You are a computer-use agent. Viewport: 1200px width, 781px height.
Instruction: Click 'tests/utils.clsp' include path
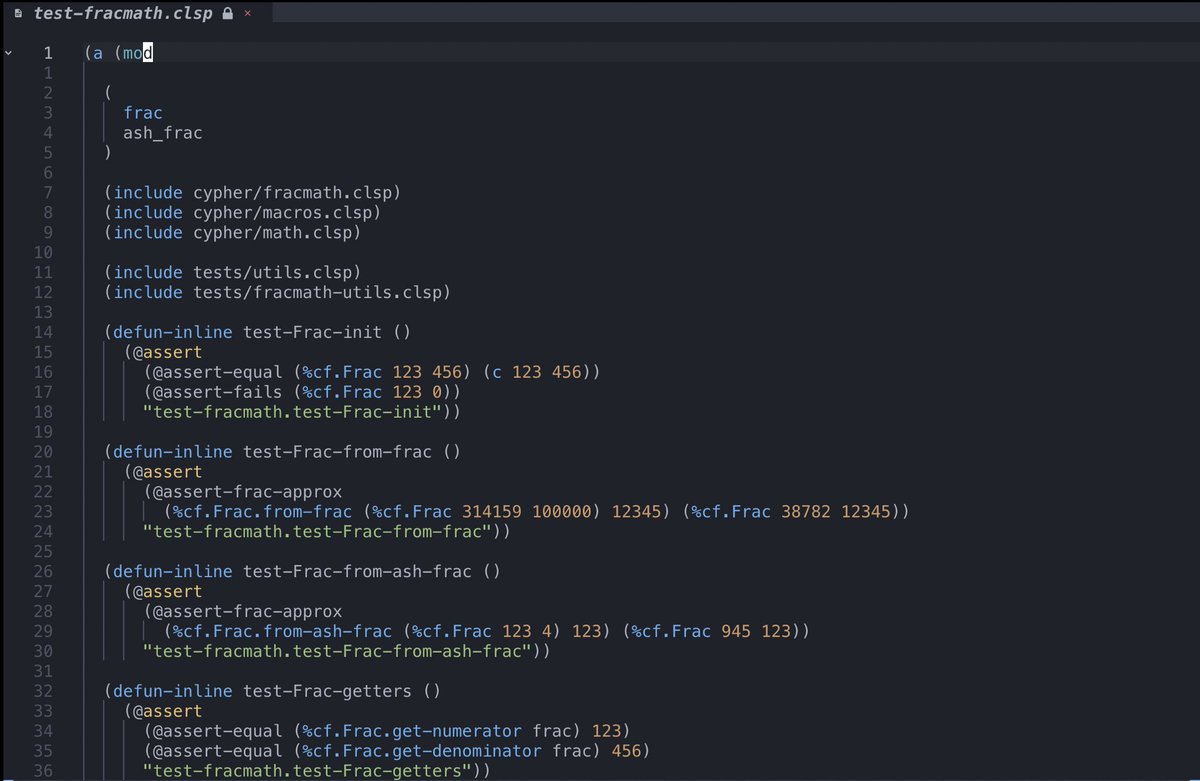click(x=272, y=272)
